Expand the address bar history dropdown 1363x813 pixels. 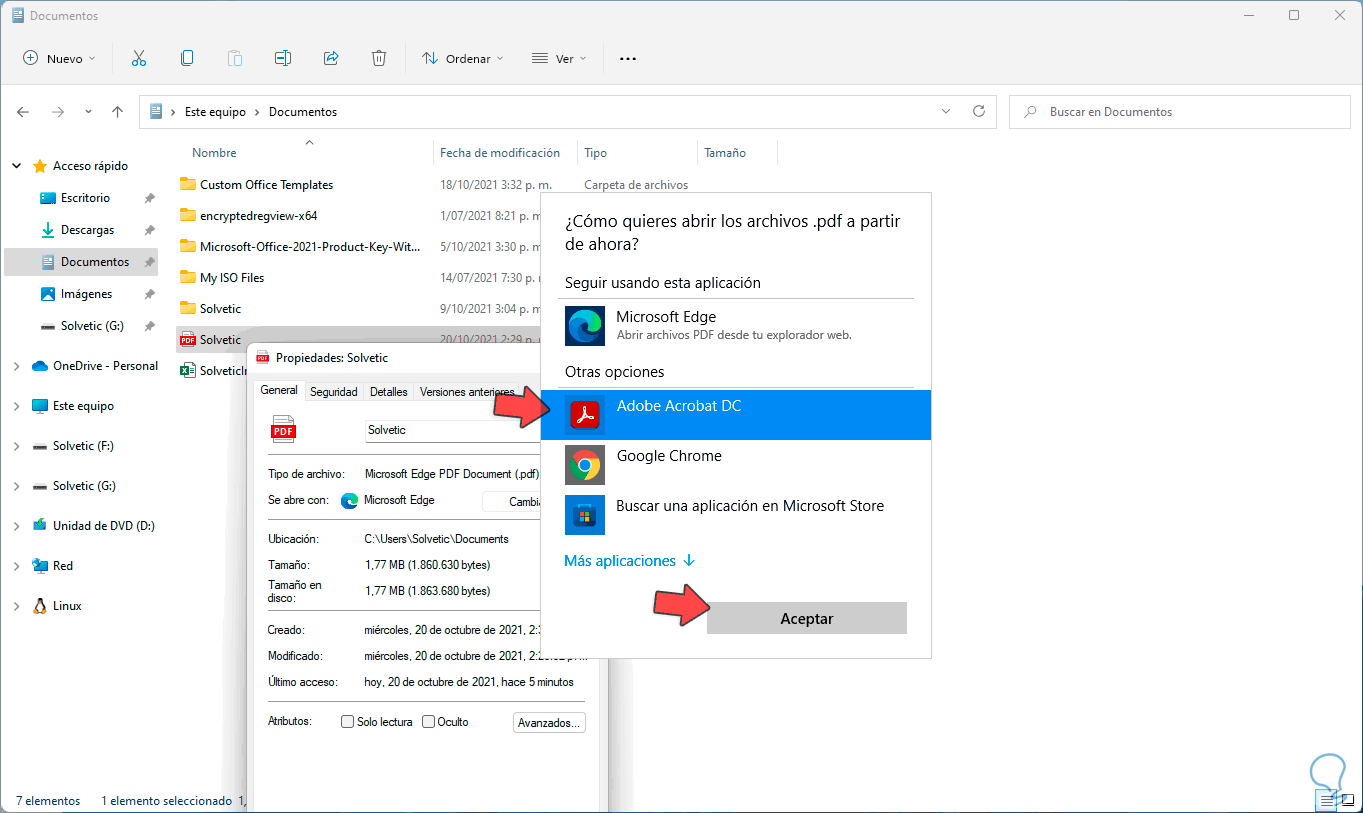946,112
